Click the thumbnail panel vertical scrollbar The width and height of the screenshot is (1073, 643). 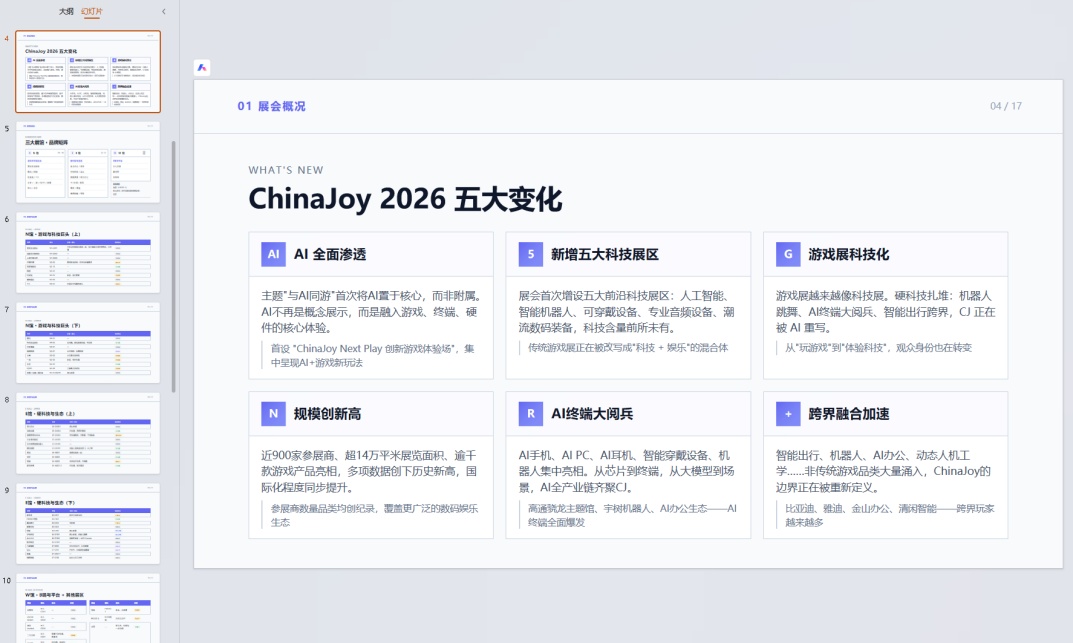click(174, 267)
